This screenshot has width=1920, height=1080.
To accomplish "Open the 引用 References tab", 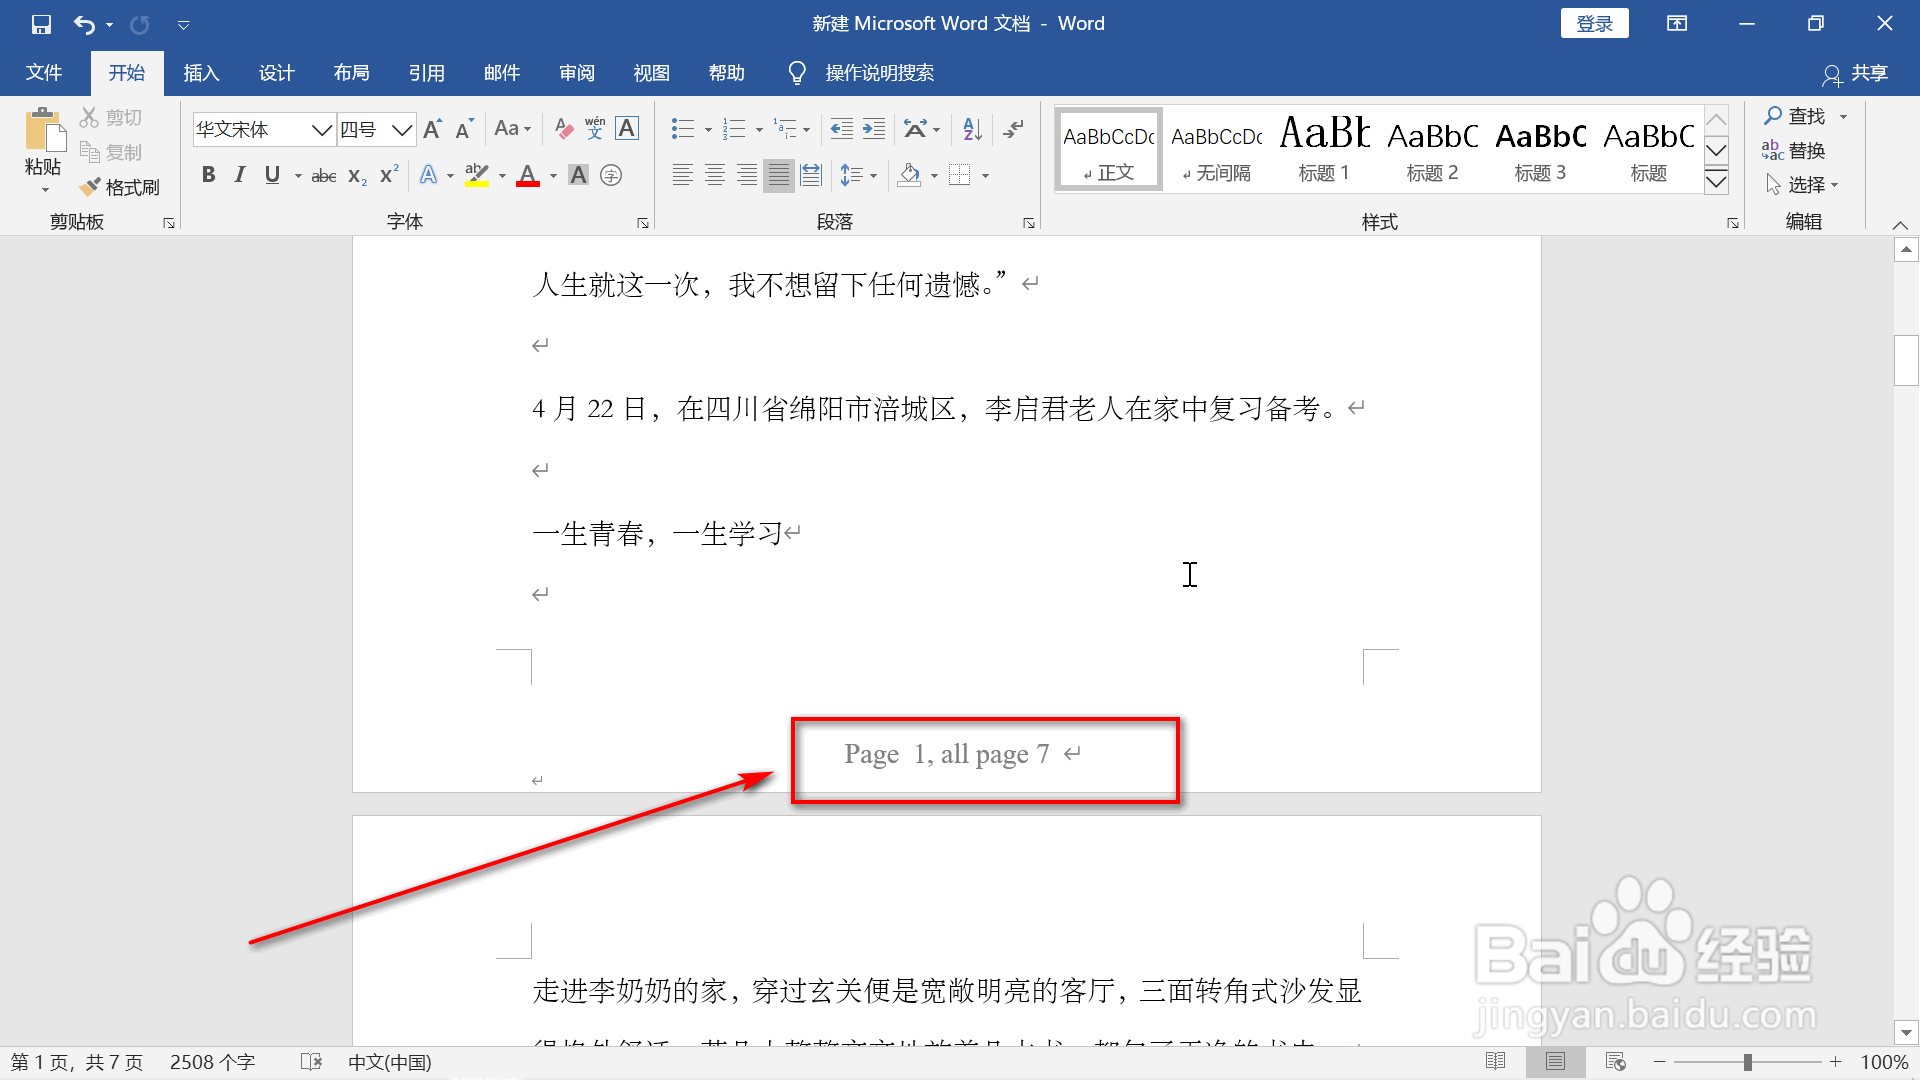I will (x=426, y=73).
